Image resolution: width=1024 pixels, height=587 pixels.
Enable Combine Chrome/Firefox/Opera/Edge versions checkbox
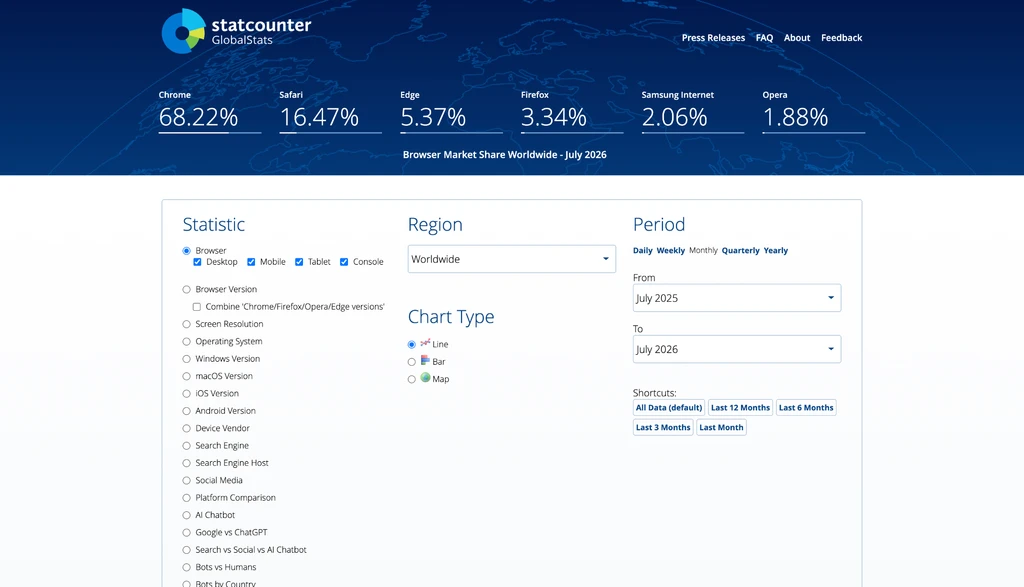pos(197,307)
